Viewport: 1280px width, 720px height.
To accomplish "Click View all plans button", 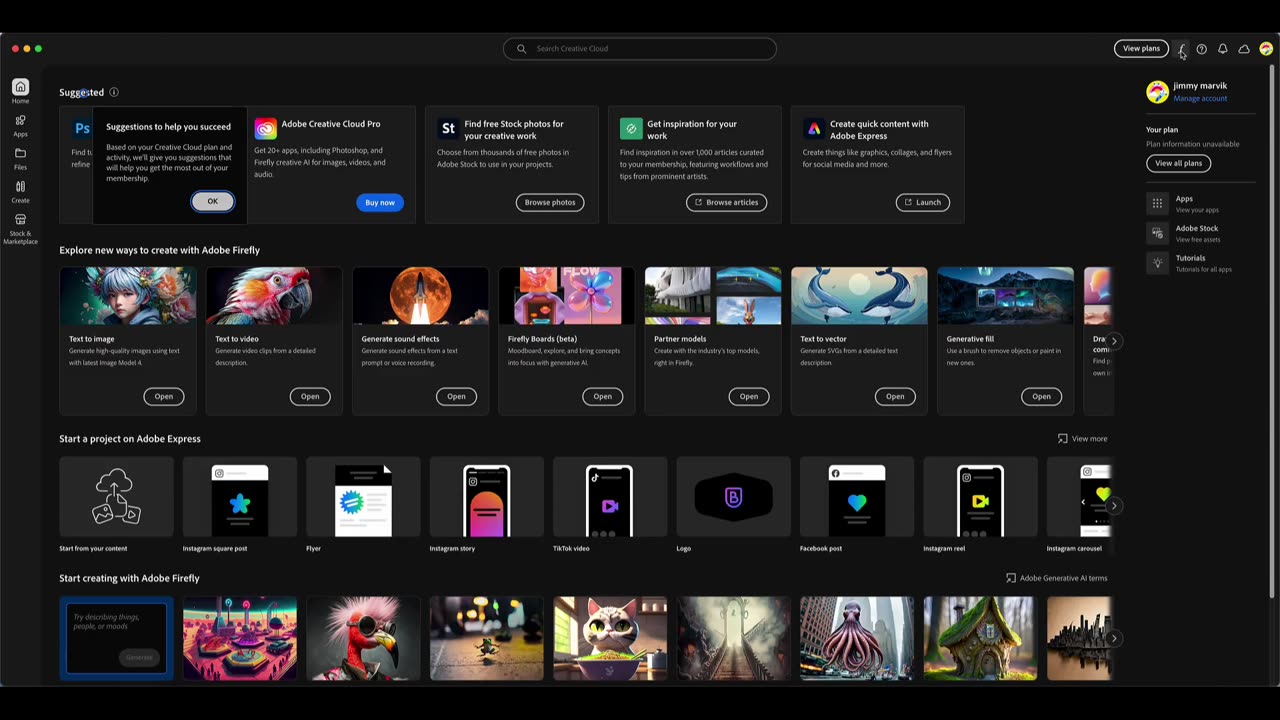I will 1179,163.
